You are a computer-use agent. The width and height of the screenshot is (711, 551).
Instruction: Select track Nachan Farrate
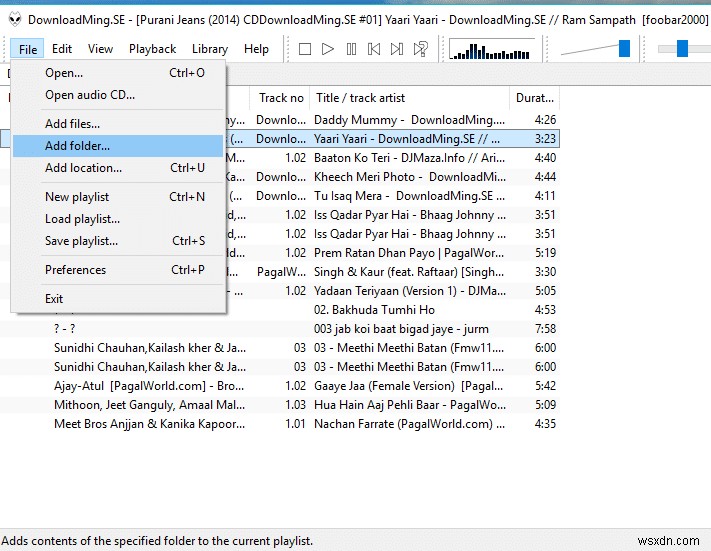409,424
